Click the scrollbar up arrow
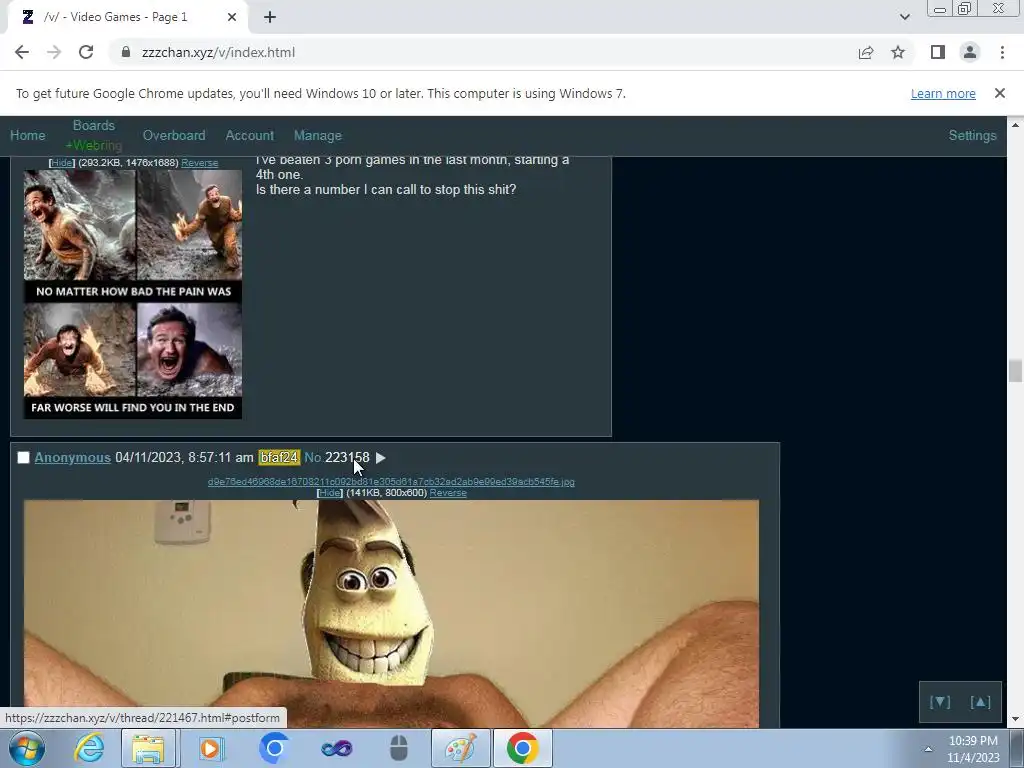This screenshot has width=1024, height=768. 1015,124
